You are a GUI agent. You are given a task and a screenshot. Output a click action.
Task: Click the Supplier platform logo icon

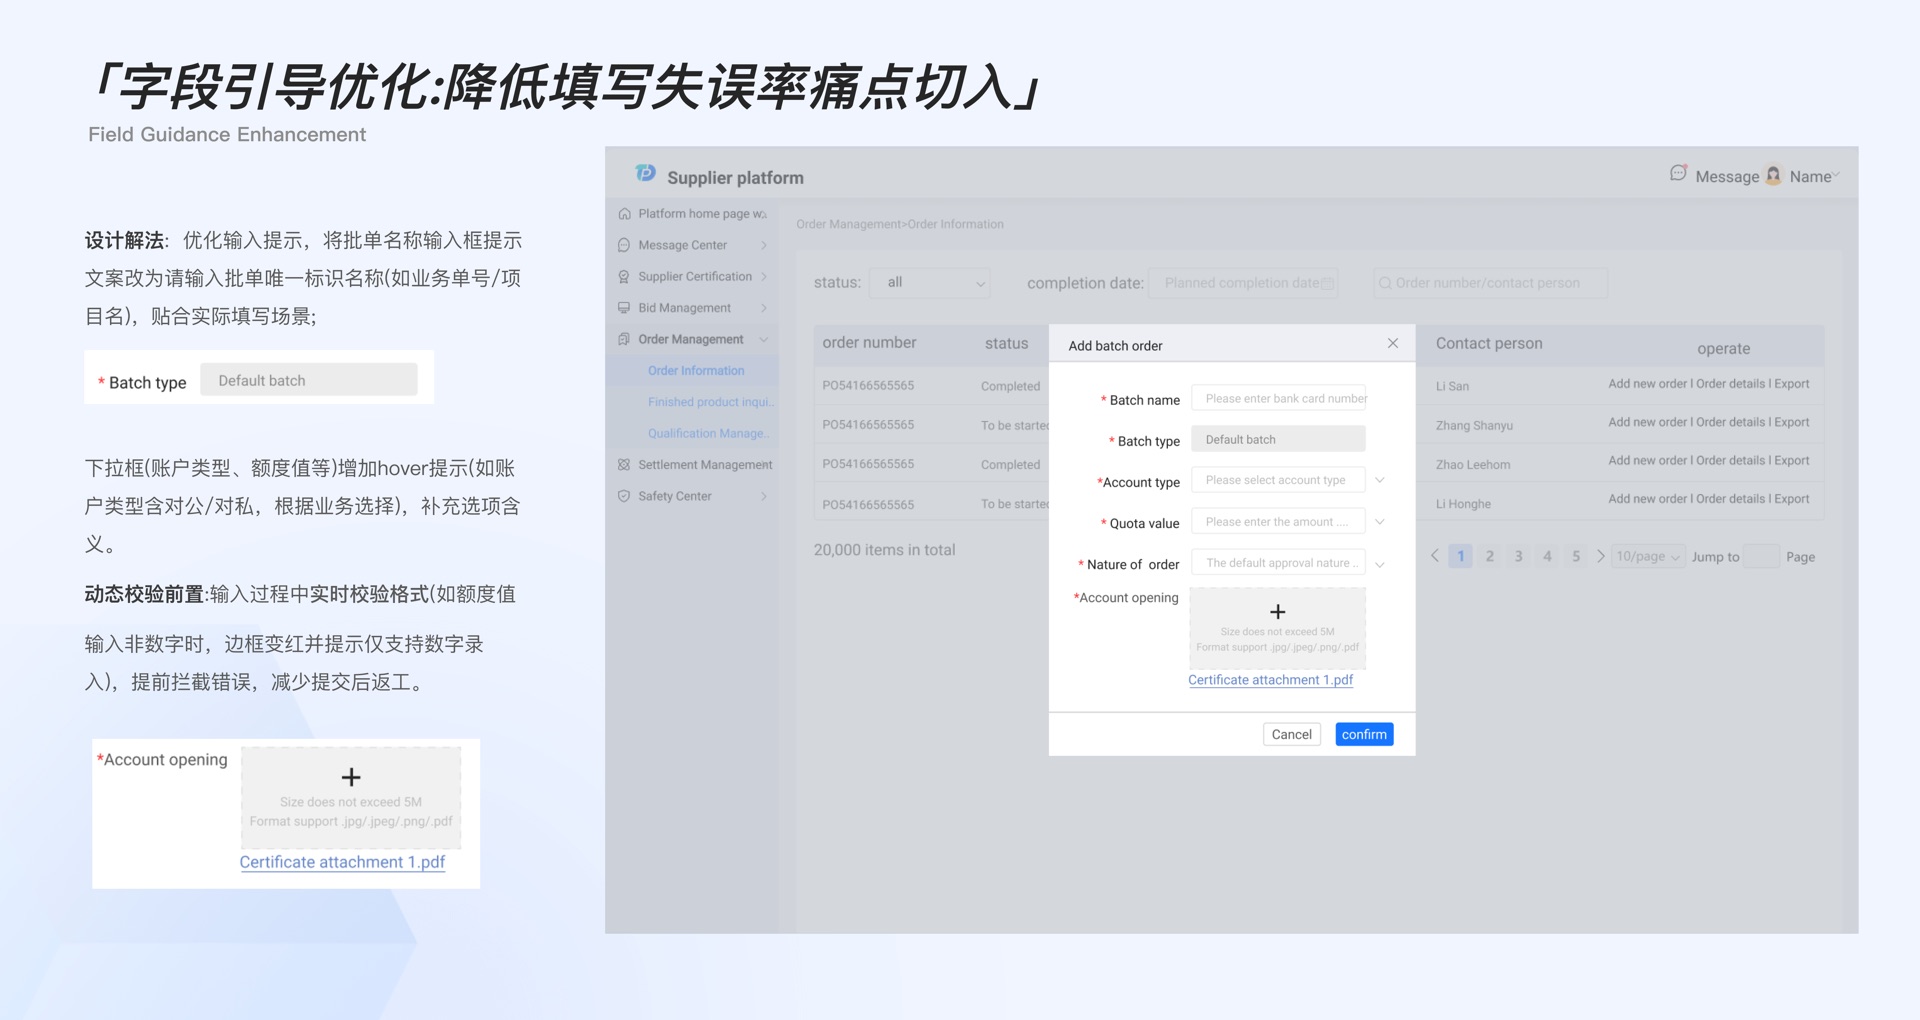(646, 174)
